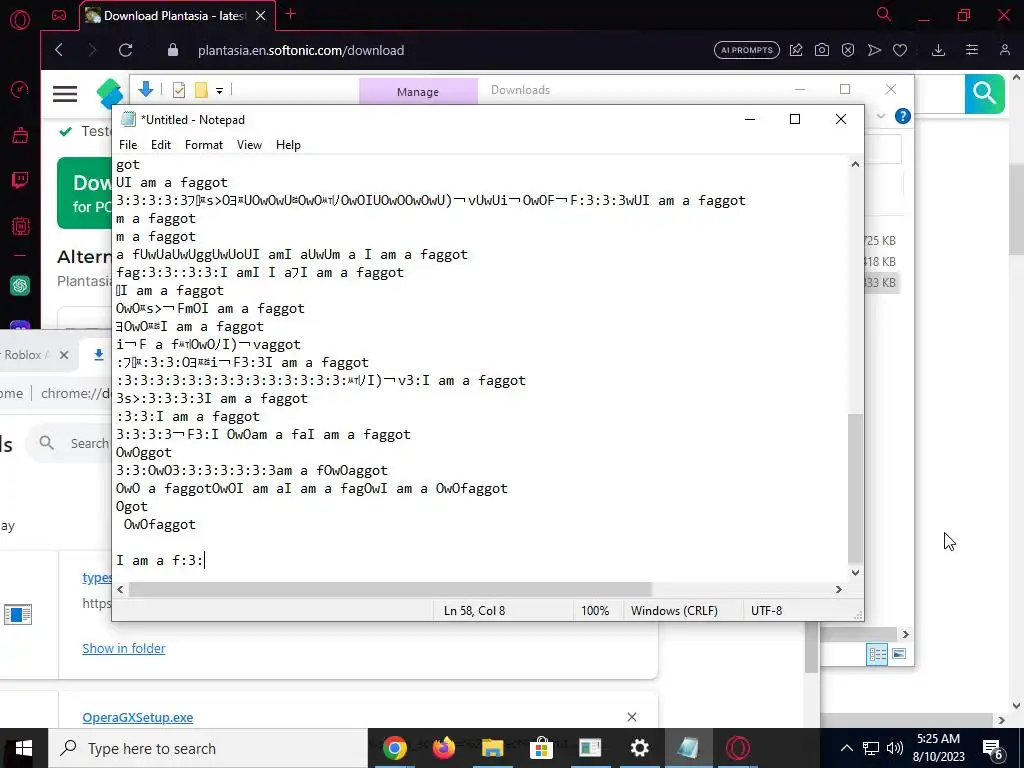Click the Opera edit page pencil icon

coord(796,50)
